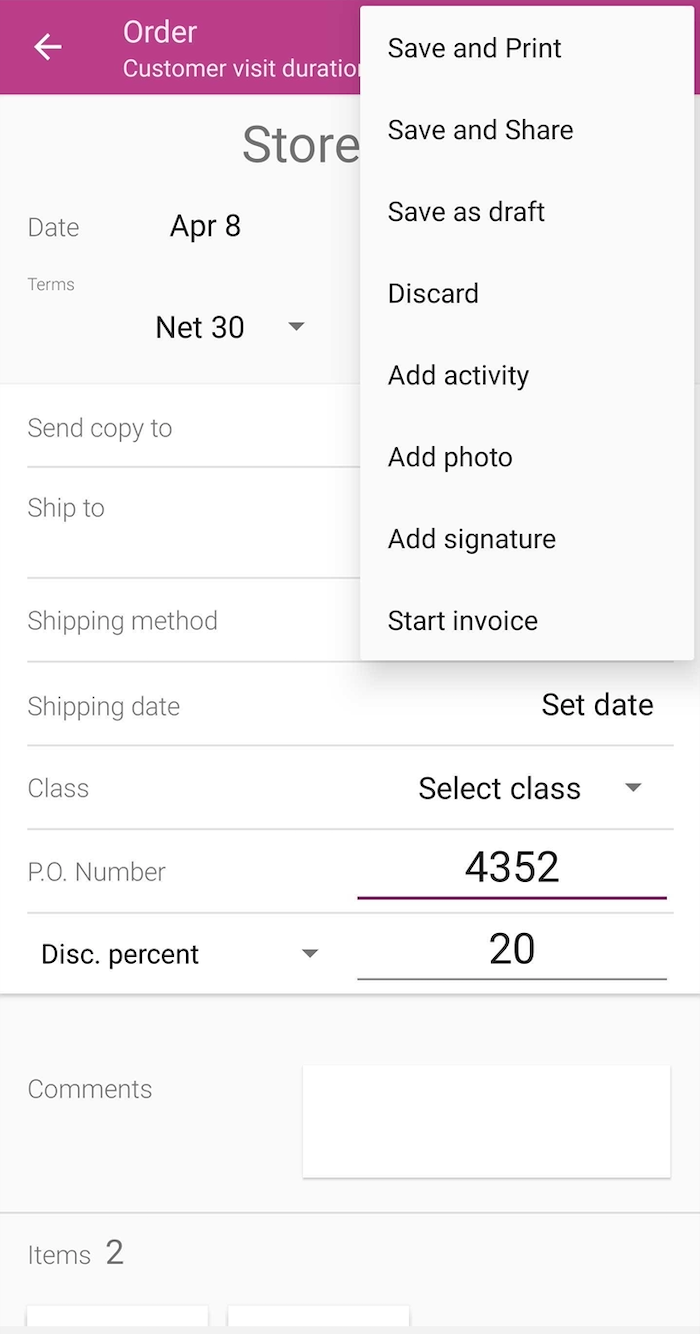
Task: Click the discount value field showing 20
Action: (511, 949)
